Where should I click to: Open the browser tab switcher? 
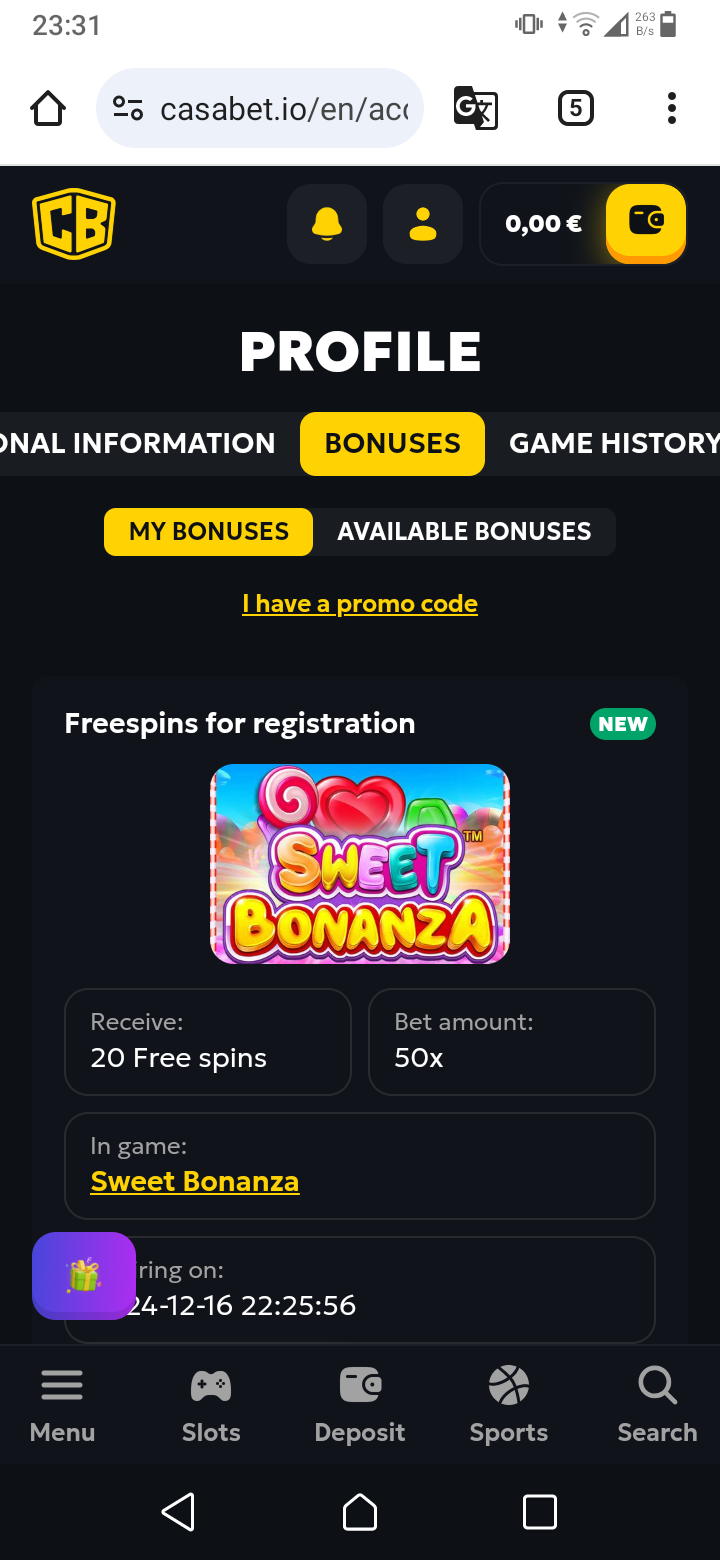tap(575, 108)
